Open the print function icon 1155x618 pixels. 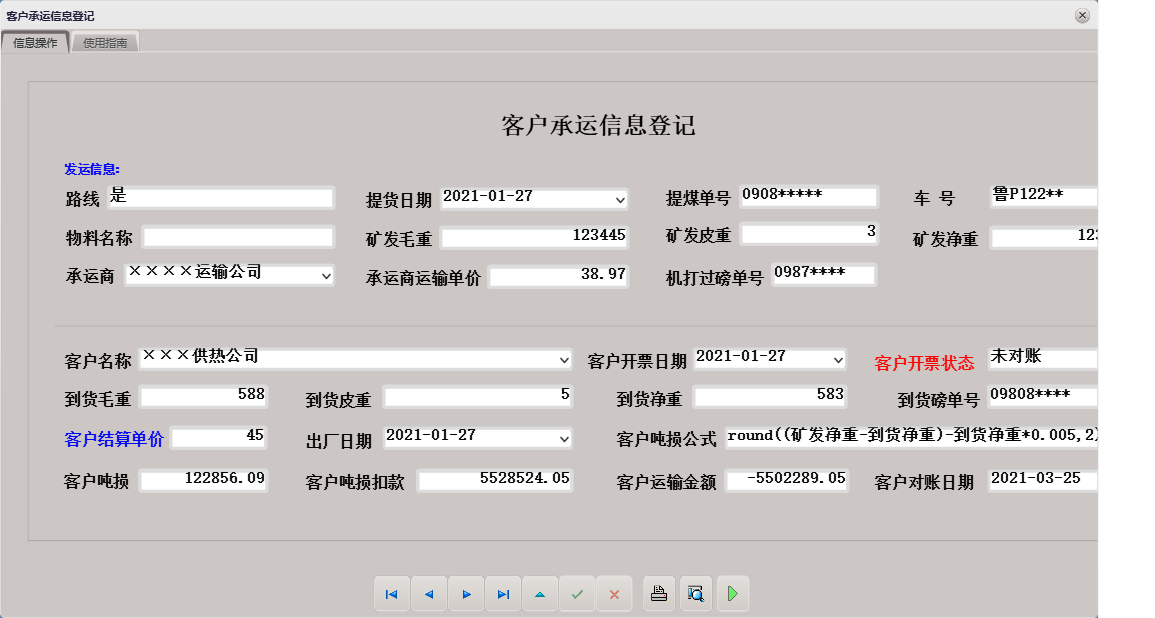tap(658, 593)
